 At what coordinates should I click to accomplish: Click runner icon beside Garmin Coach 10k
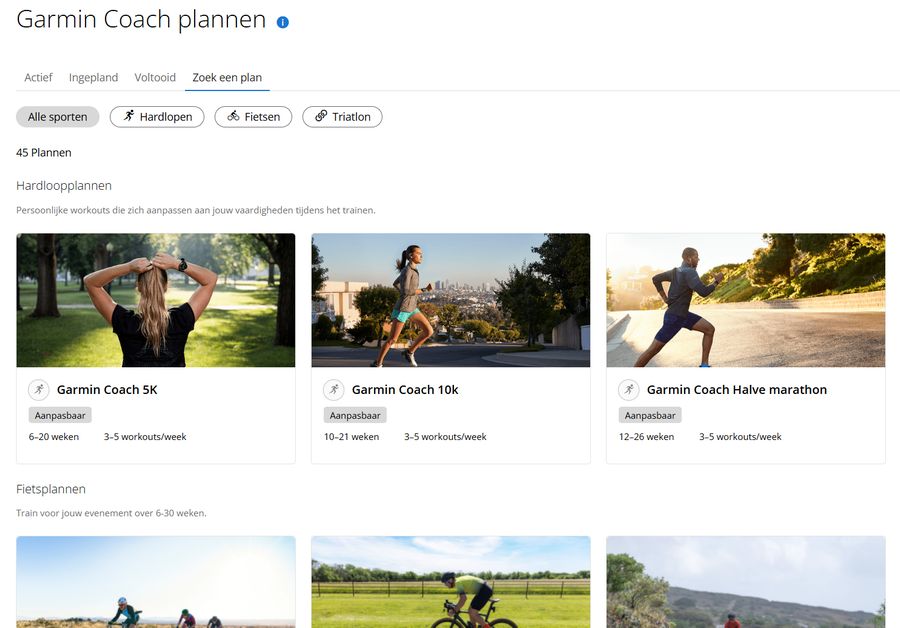coord(333,390)
